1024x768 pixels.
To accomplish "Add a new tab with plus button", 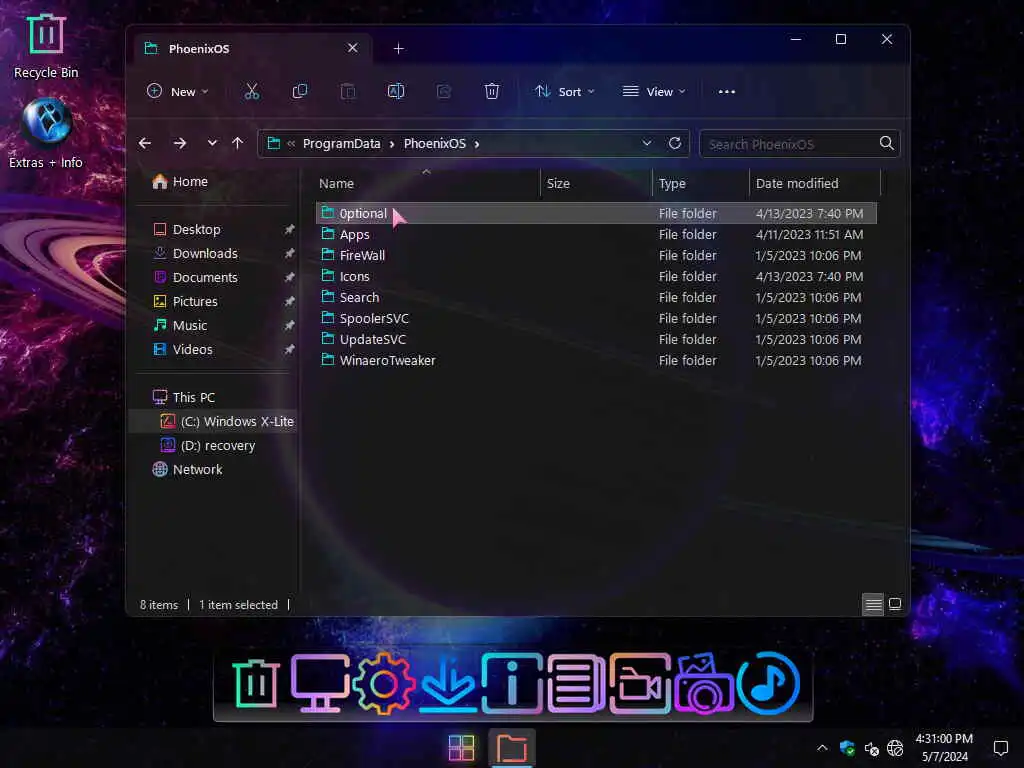I will tap(398, 48).
